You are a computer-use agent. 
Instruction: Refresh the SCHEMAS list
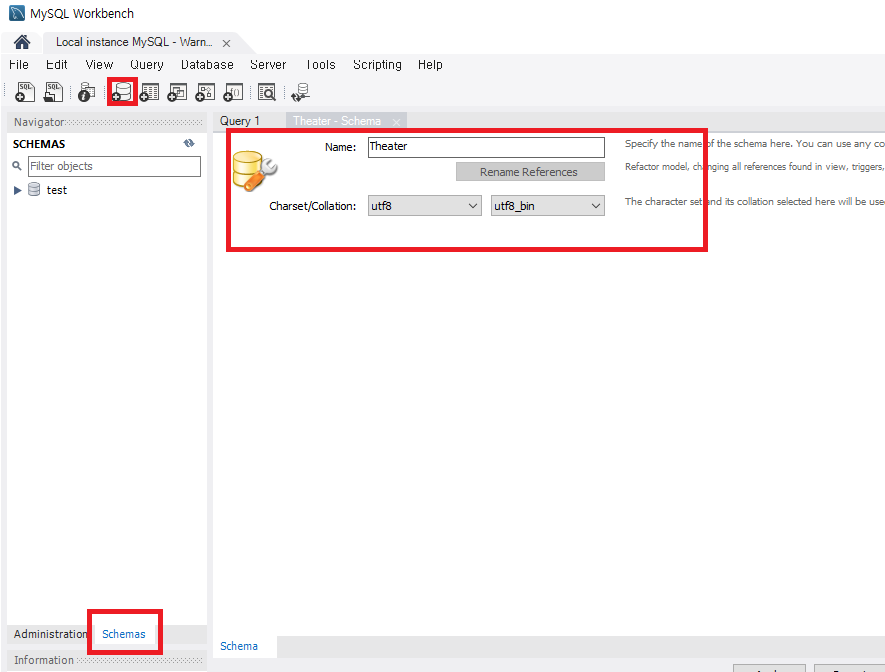[x=189, y=143]
